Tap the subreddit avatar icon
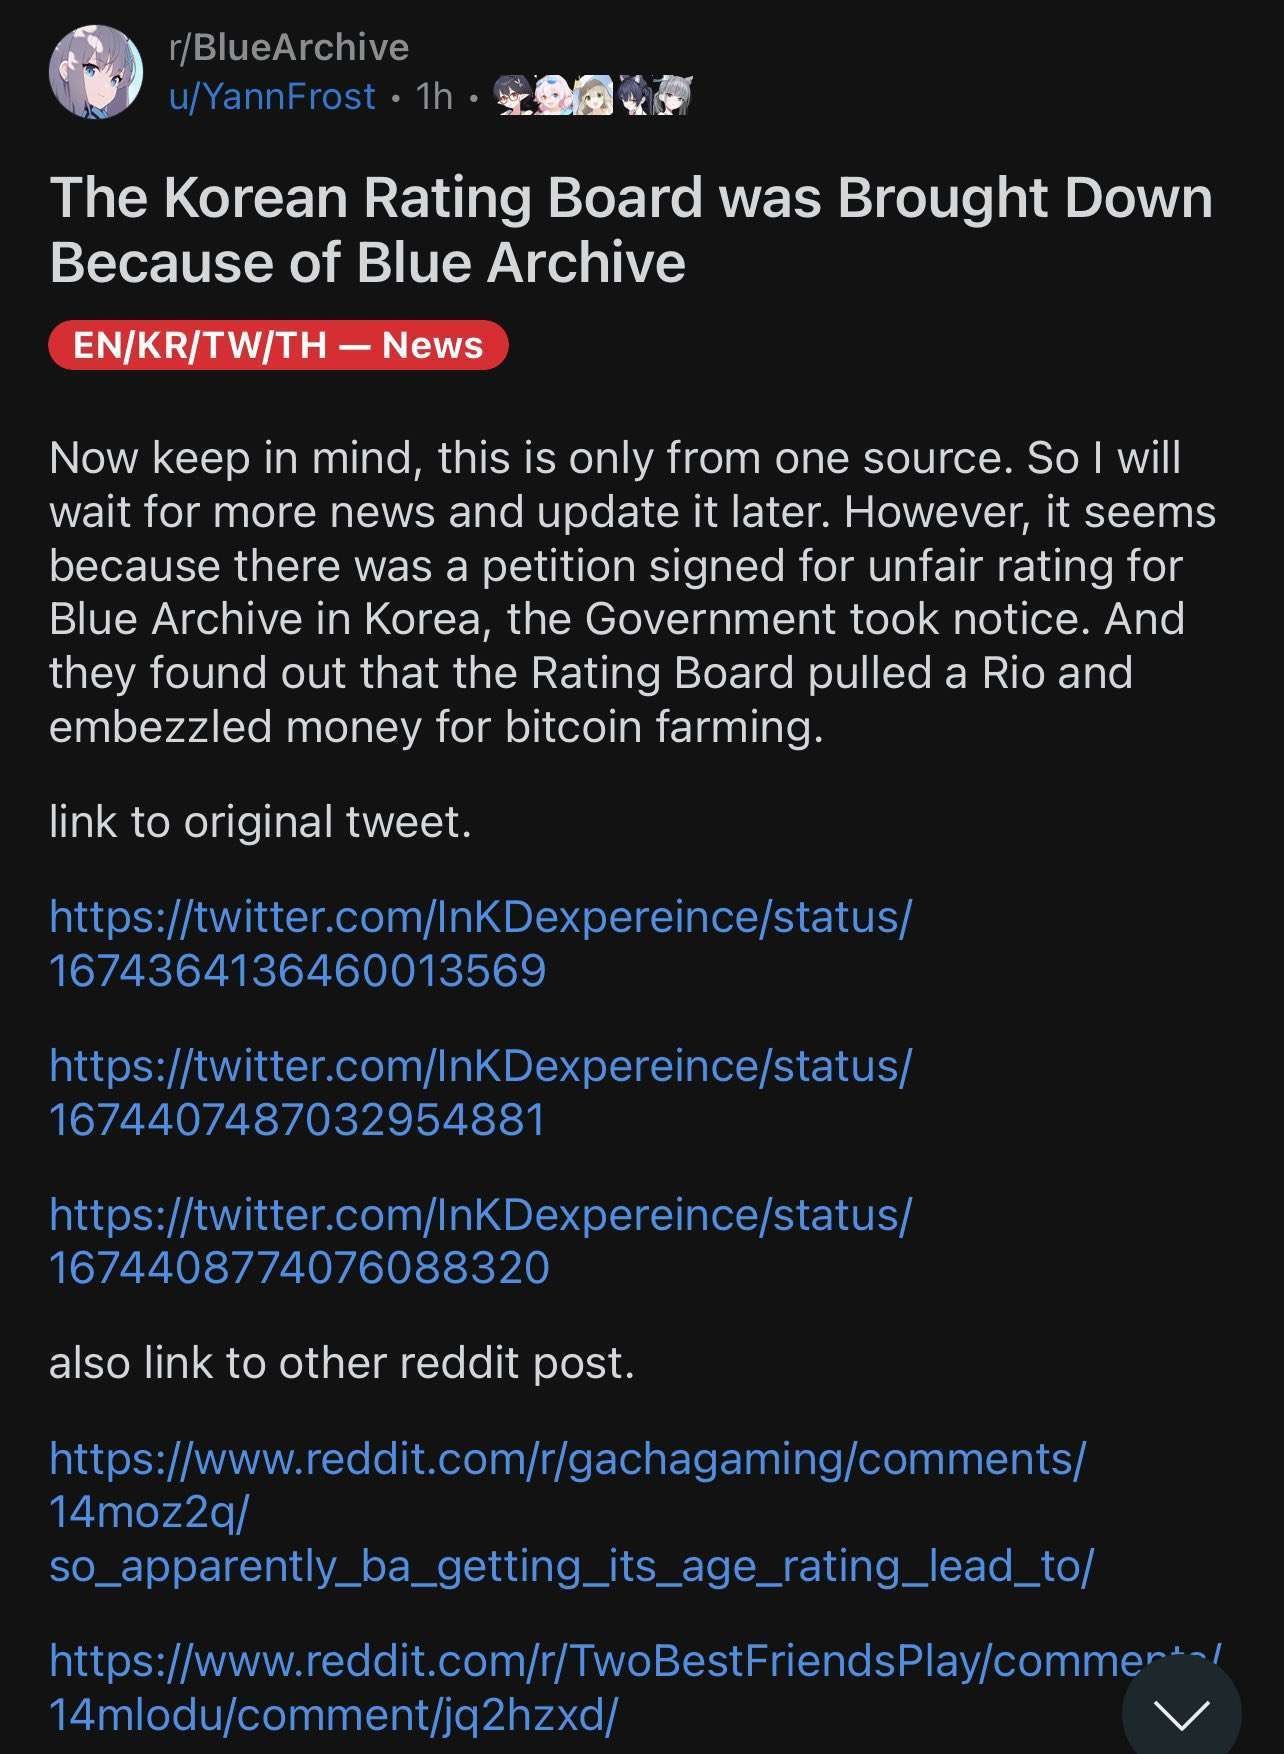The image size is (1284, 1754). pyautogui.click(x=96, y=72)
